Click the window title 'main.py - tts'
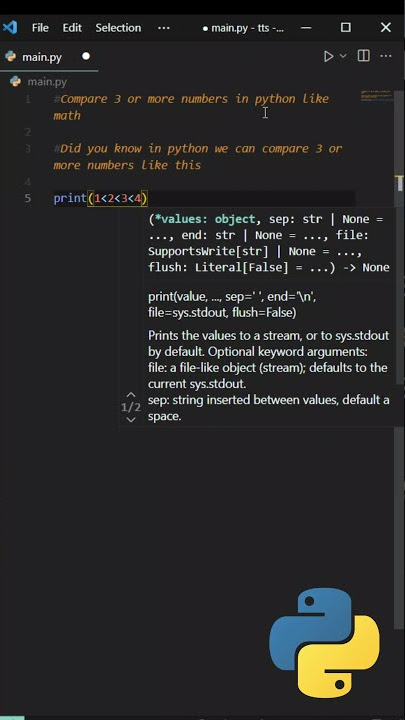 click(243, 28)
